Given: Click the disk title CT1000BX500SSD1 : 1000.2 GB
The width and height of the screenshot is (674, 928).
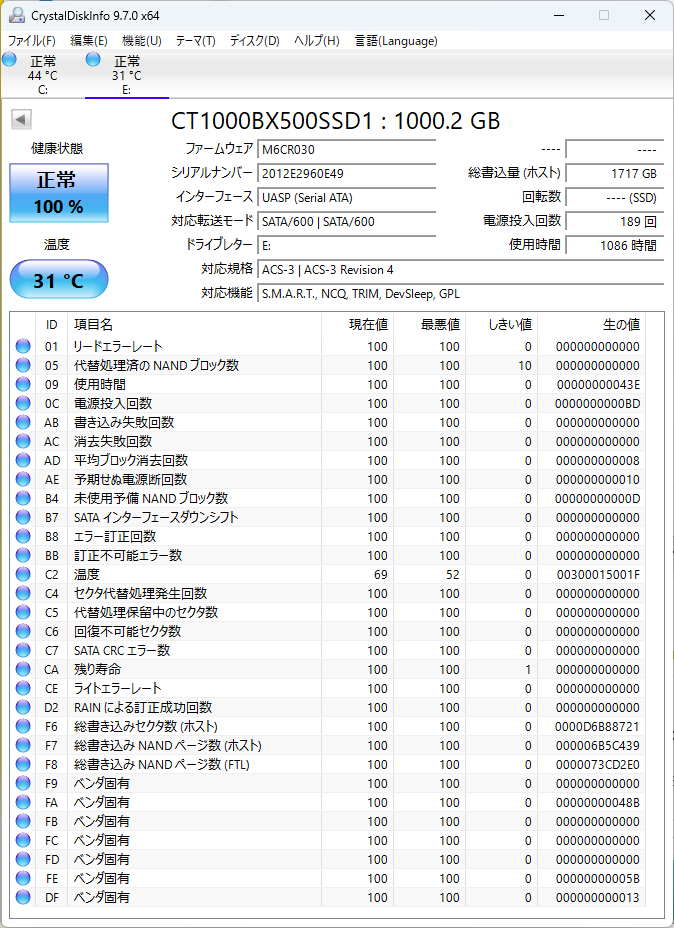Looking at the screenshot, I should coord(336,121).
